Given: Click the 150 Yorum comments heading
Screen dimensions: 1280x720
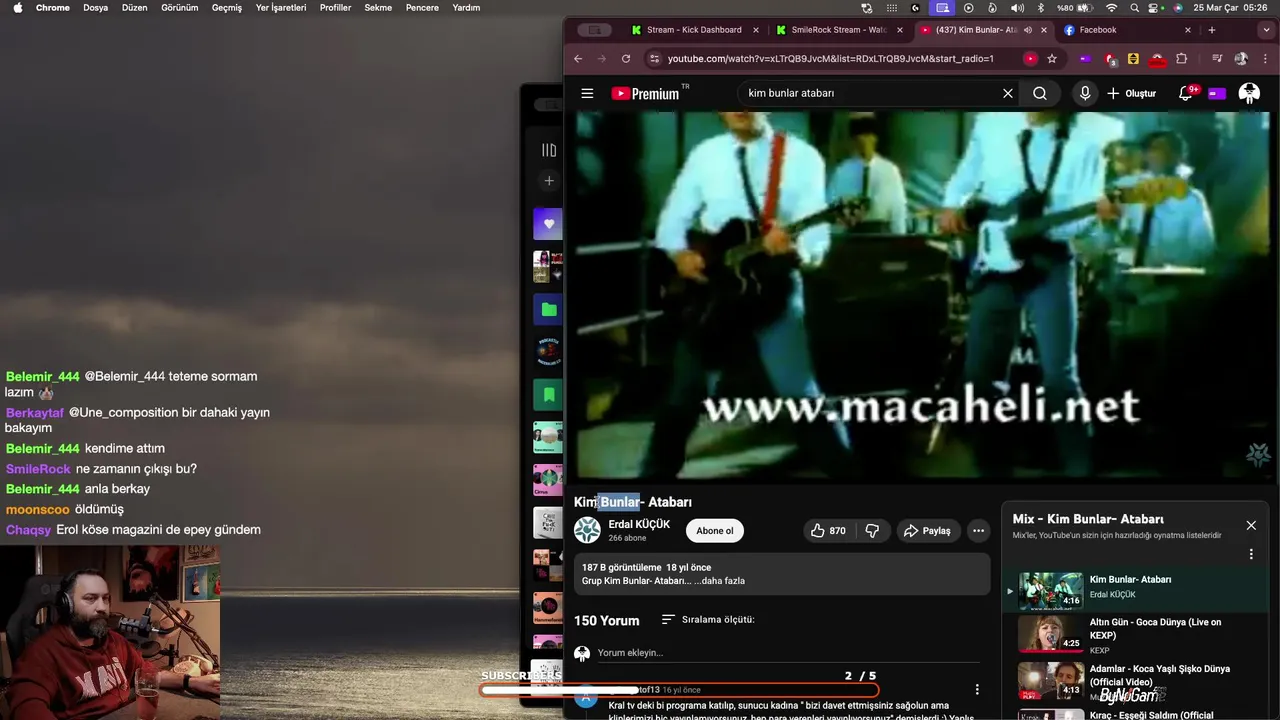Looking at the screenshot, I should tap(606, 621).
